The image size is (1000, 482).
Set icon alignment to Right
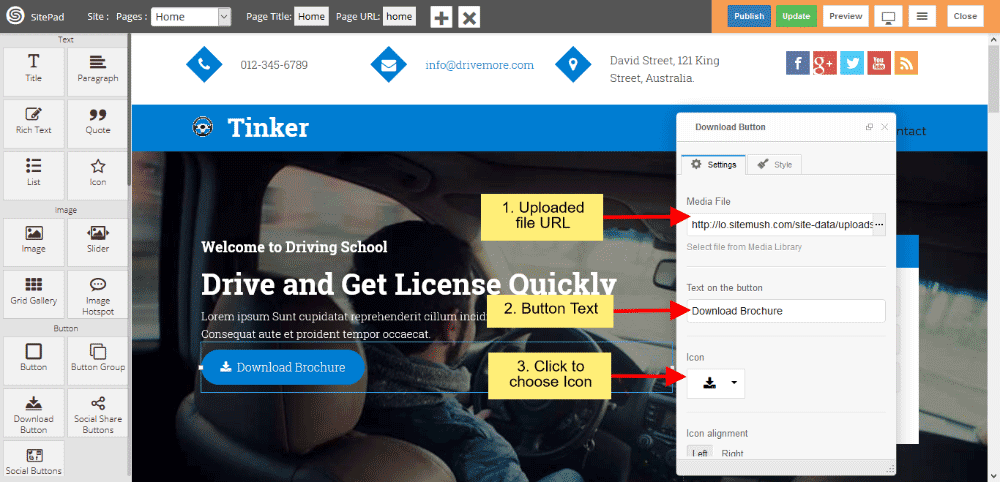coord(733,453)
